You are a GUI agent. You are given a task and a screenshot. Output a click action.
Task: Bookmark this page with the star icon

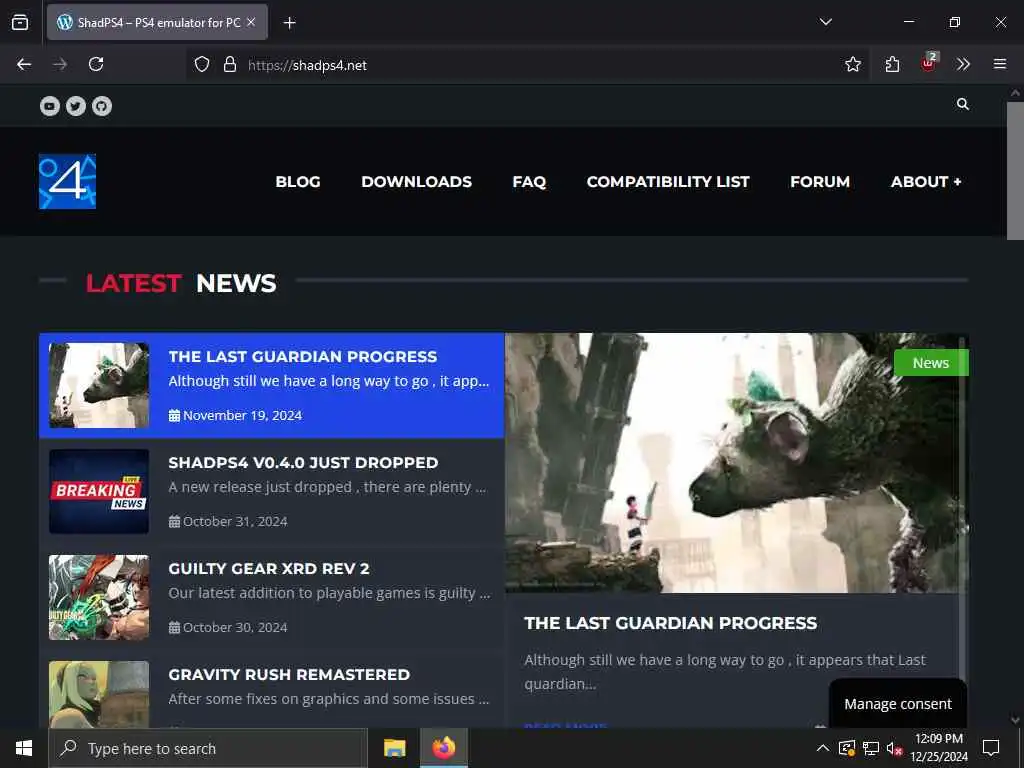coord(853,64)
